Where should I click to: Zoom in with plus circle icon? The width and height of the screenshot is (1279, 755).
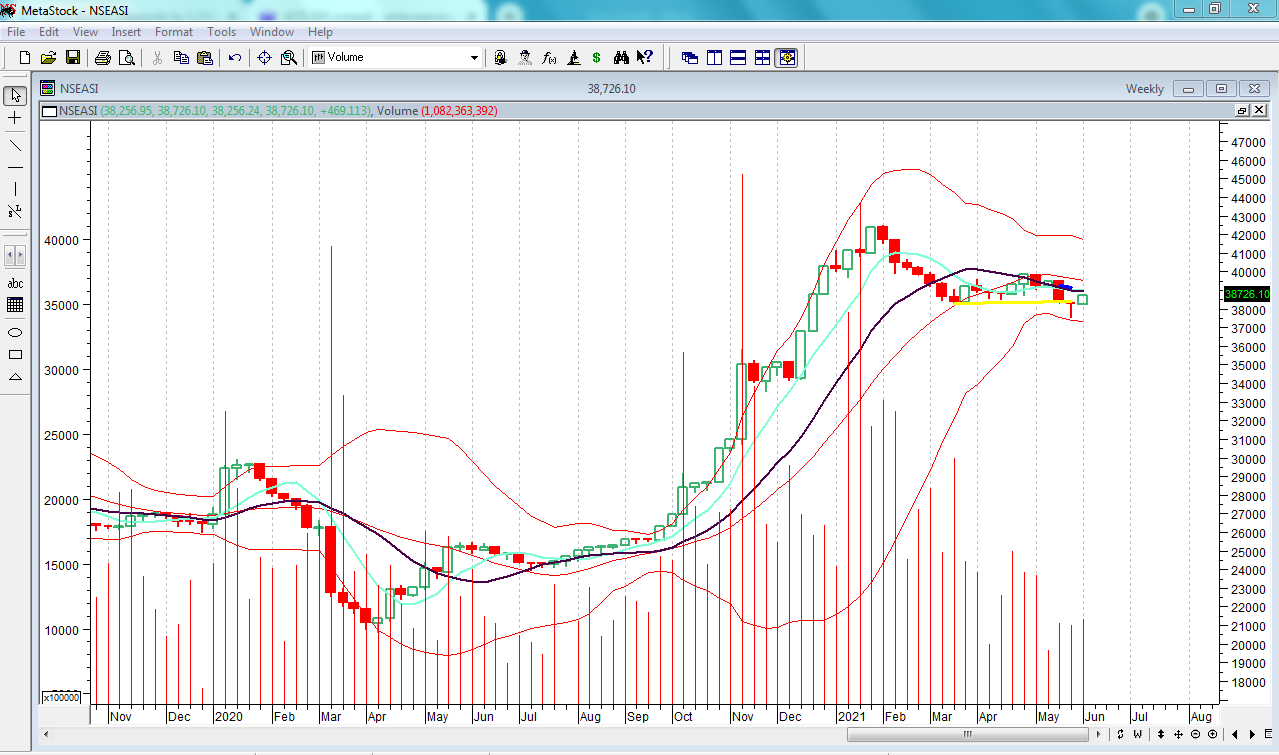(1212, 734)
